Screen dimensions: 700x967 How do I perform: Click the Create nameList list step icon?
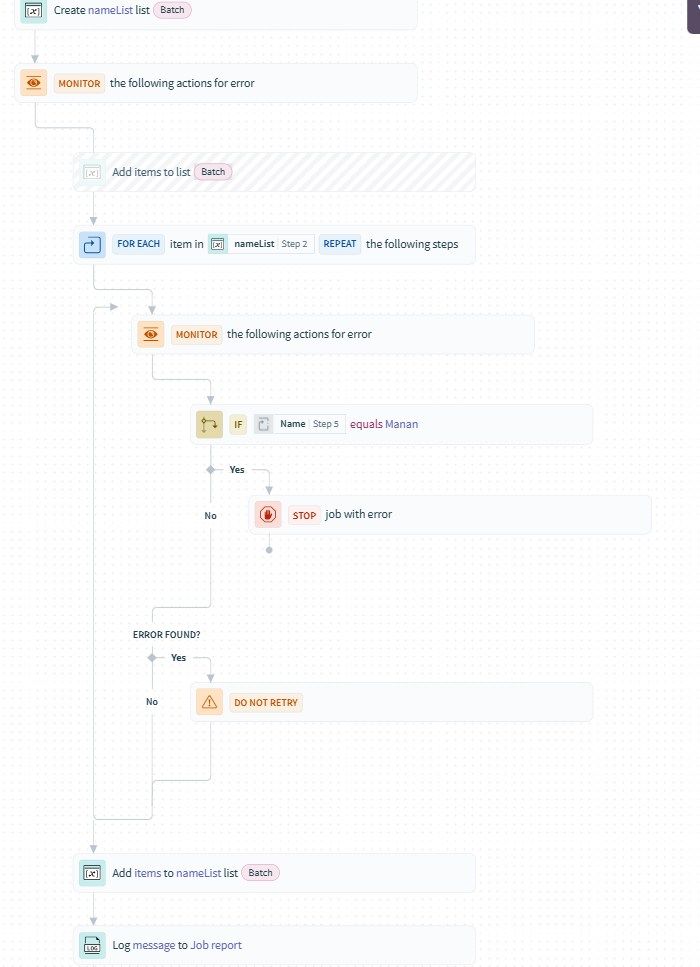[34, 10]
